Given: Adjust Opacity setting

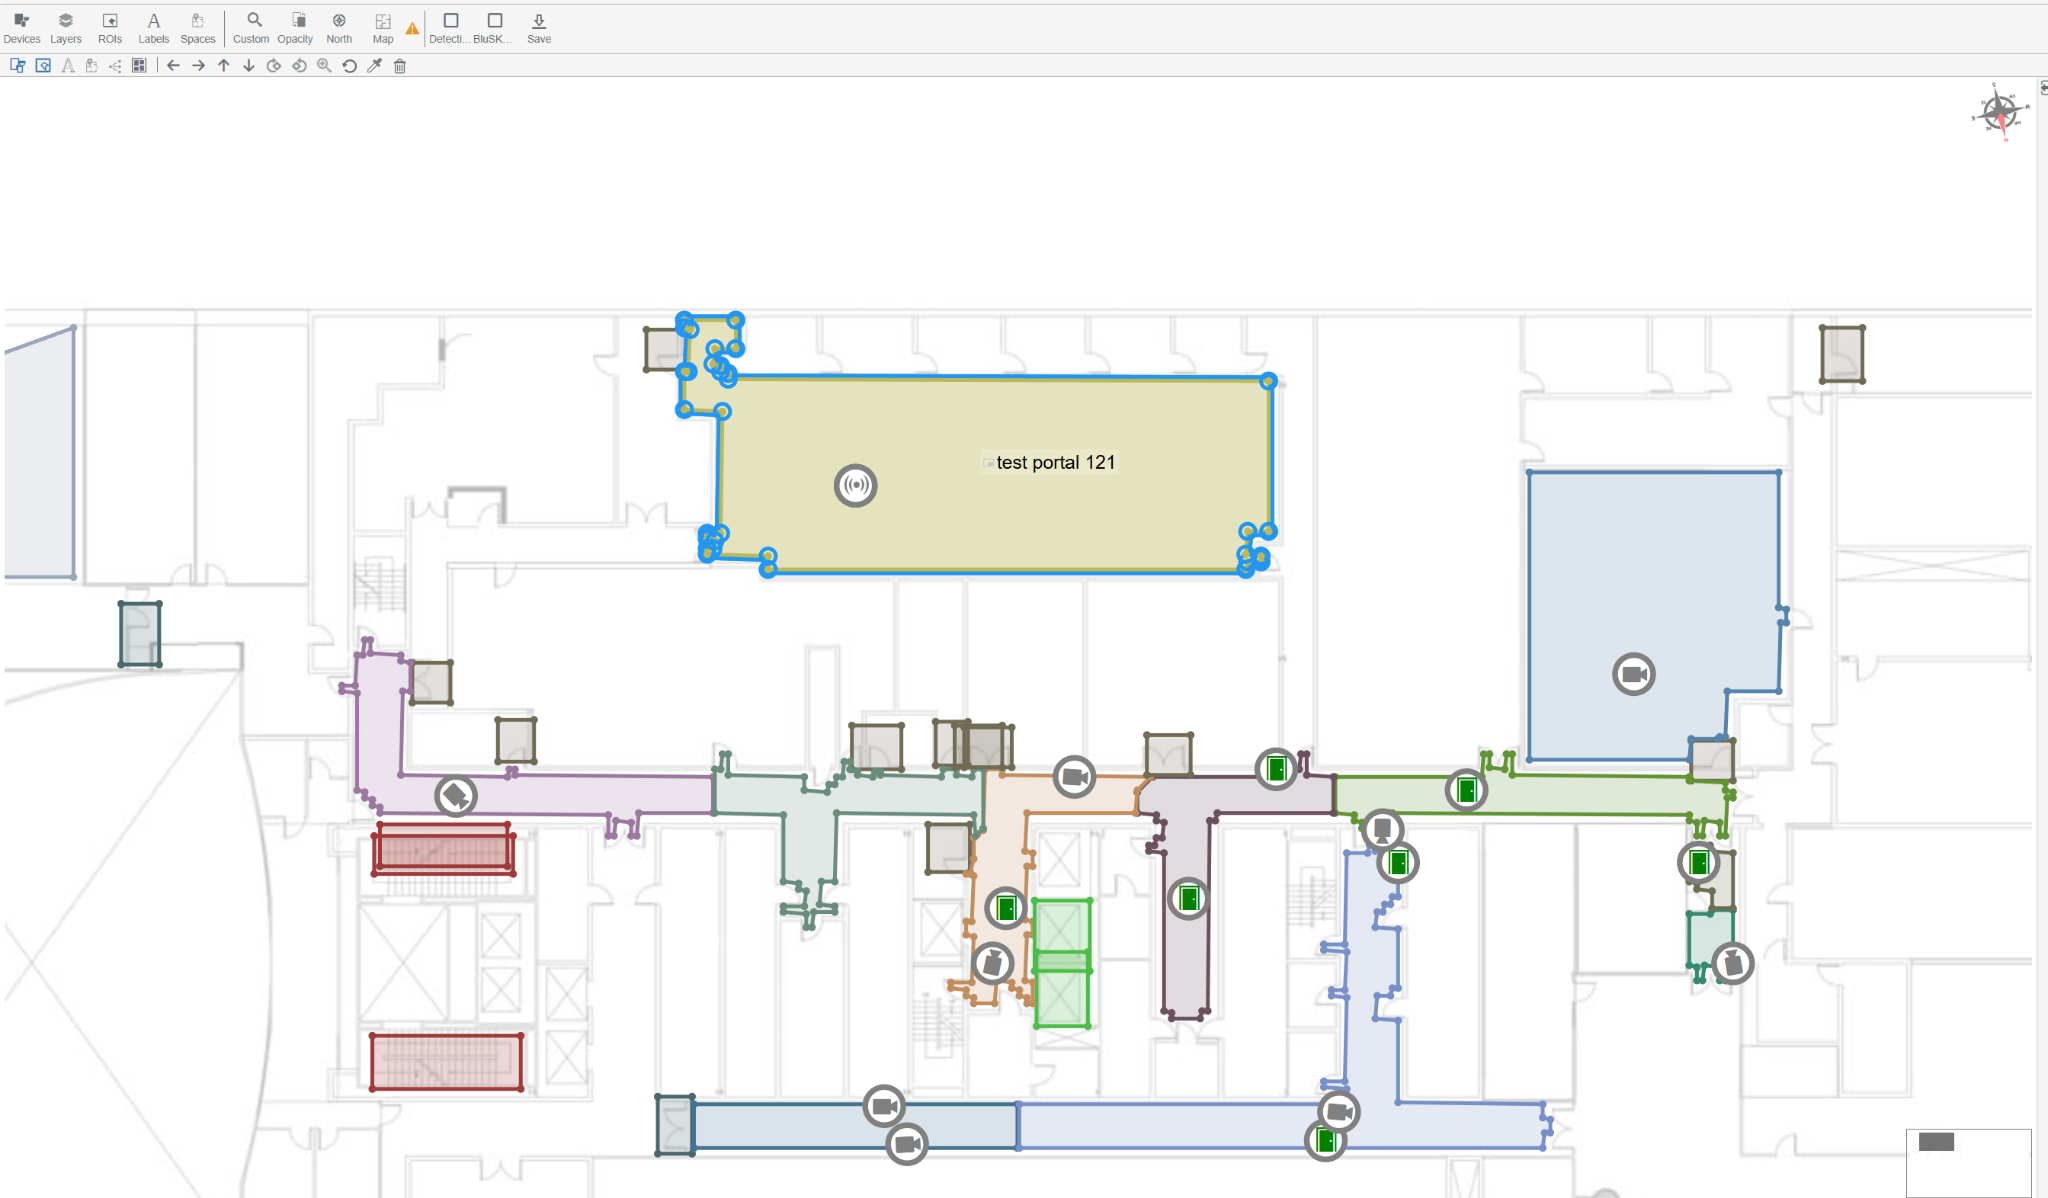Looking at the screenshot, I should click(295, 28).
